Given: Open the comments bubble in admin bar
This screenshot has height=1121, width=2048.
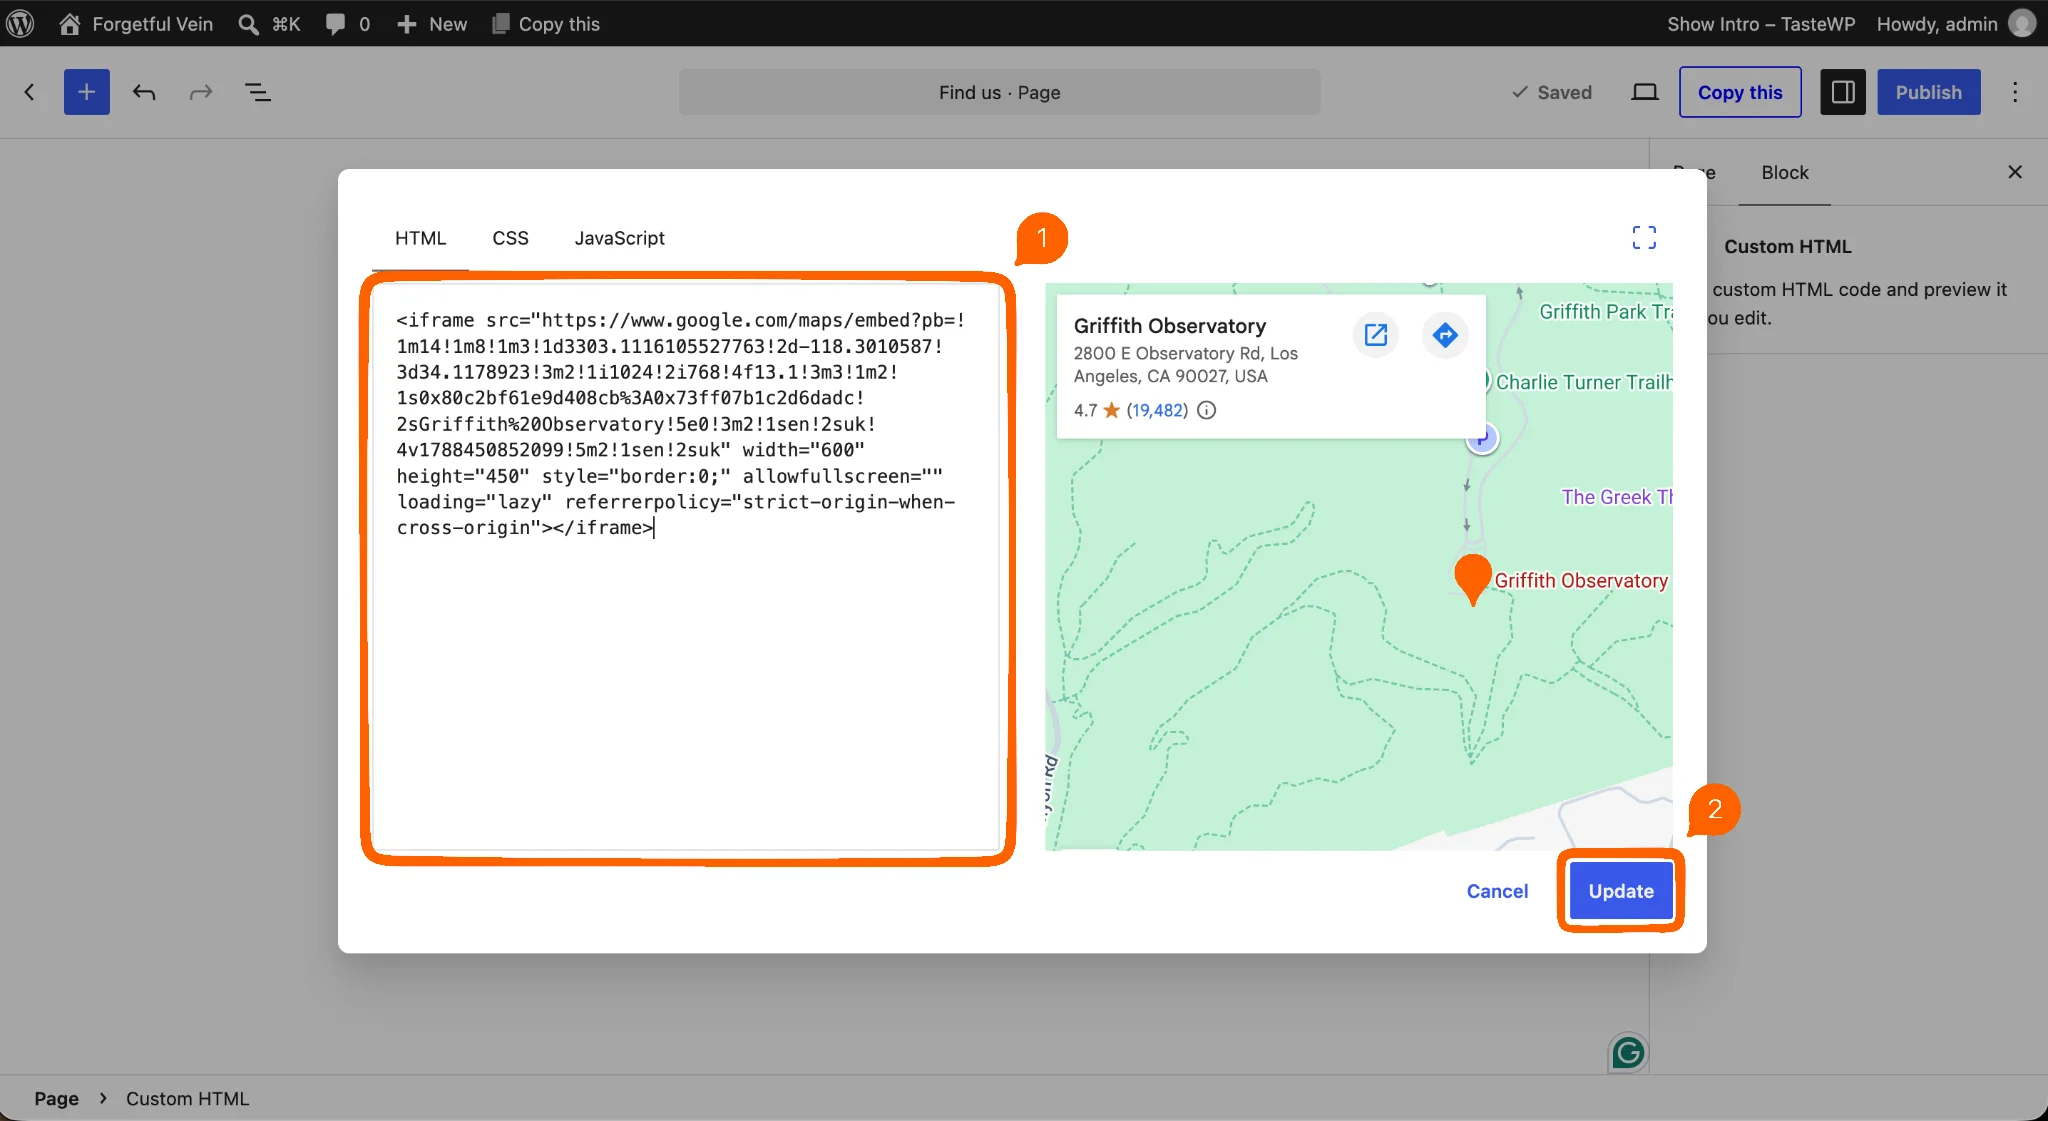Looking at the screenshot, I should point(347,24).
